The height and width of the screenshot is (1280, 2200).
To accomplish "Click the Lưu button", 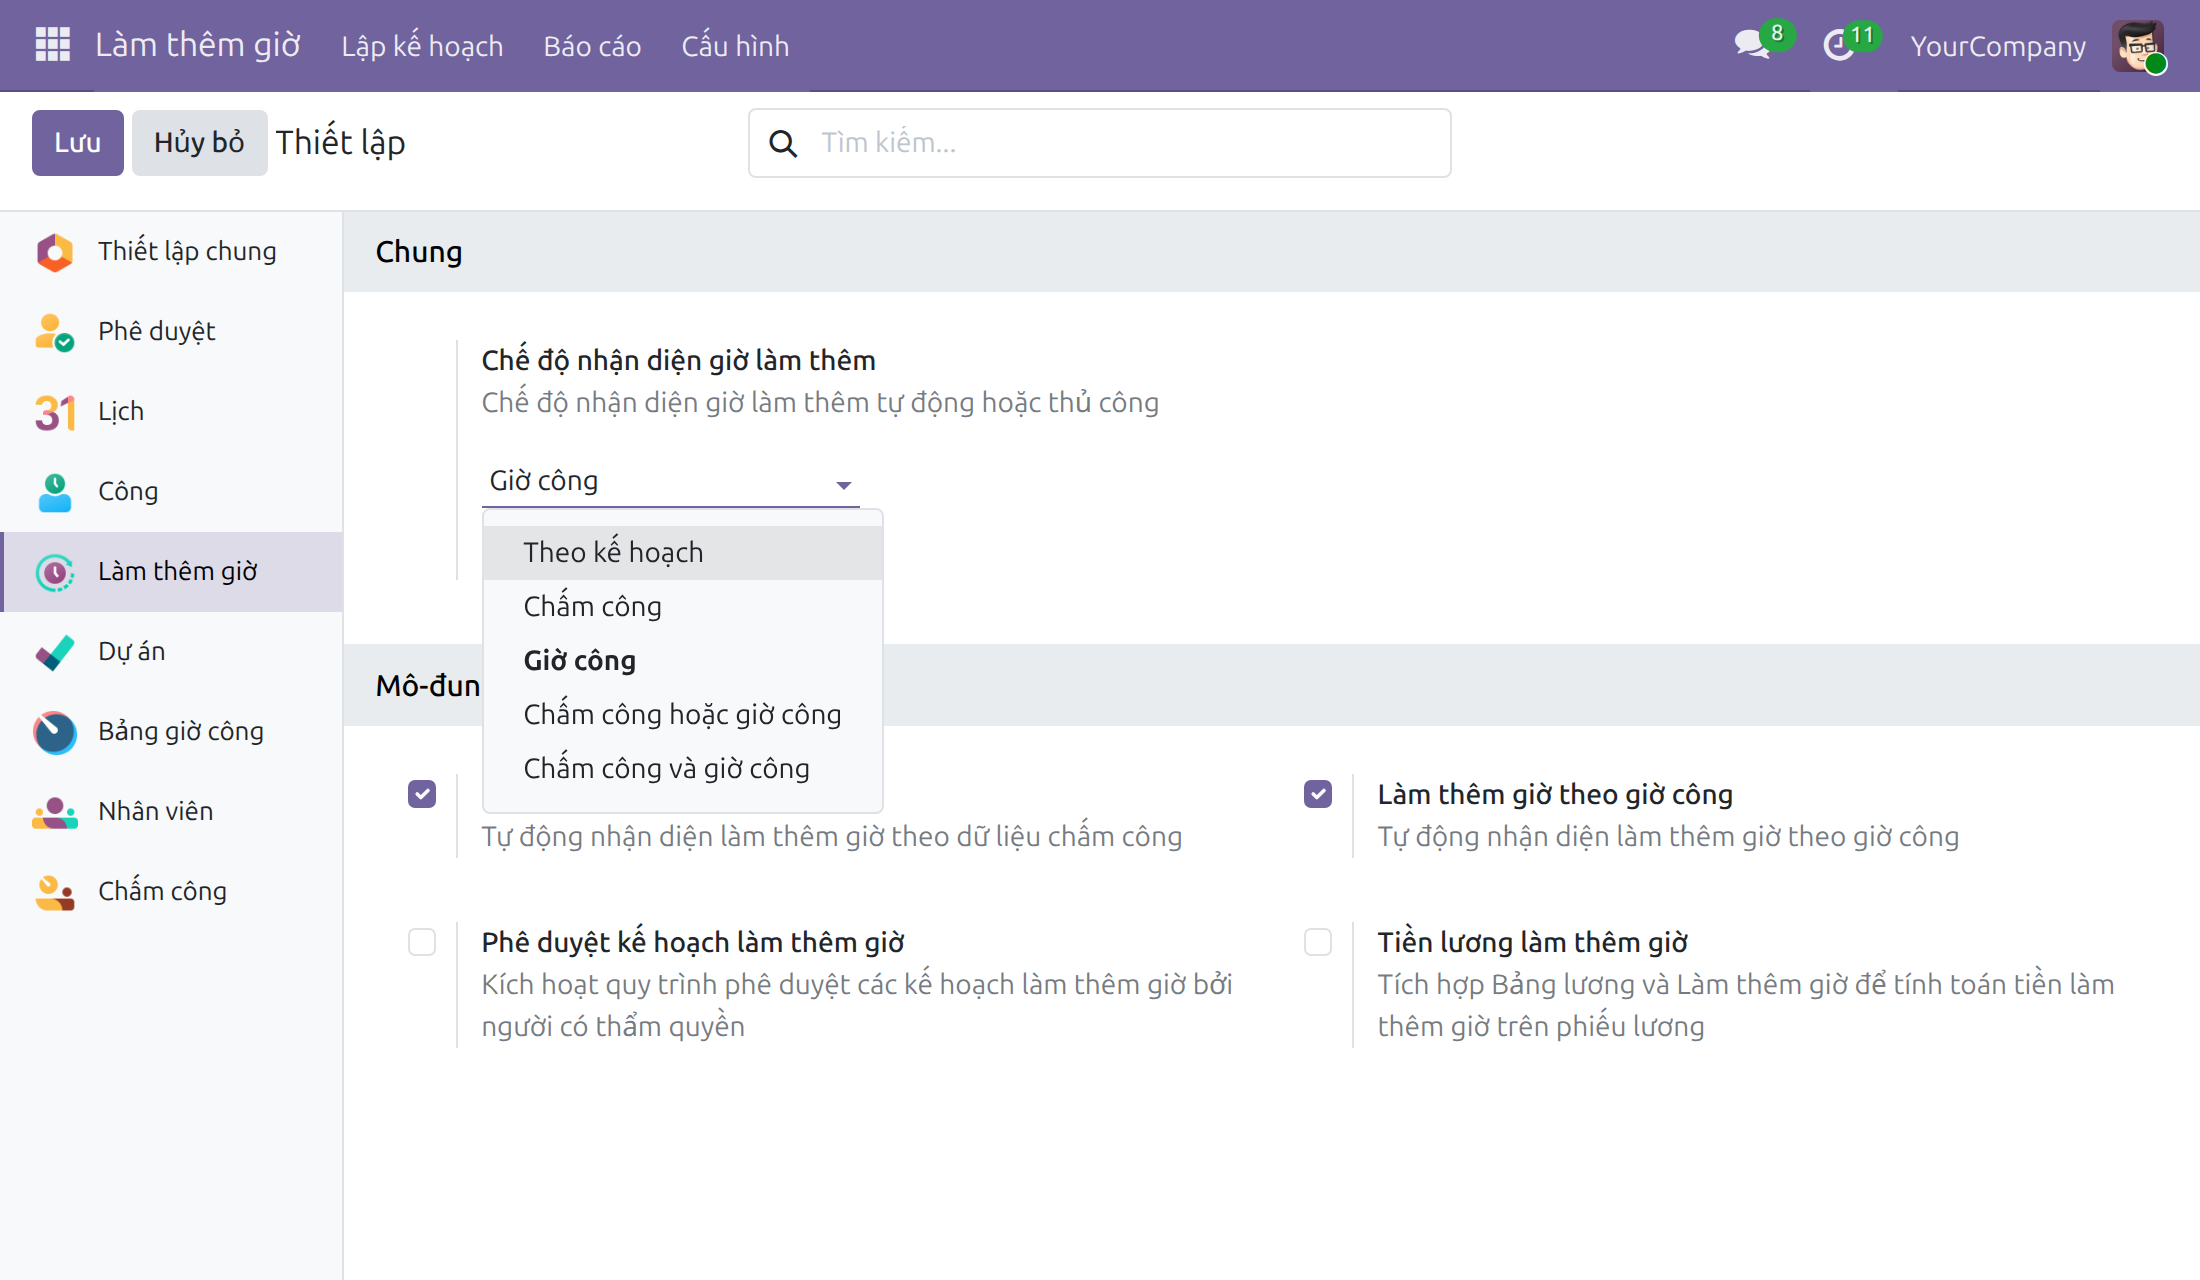I will click(78, 143).
